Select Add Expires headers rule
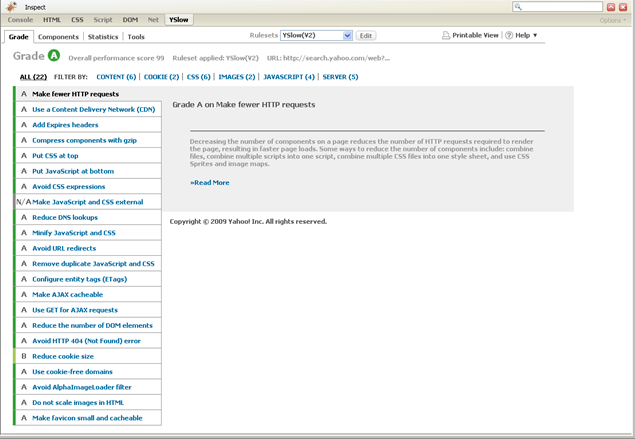 (88, 125)
